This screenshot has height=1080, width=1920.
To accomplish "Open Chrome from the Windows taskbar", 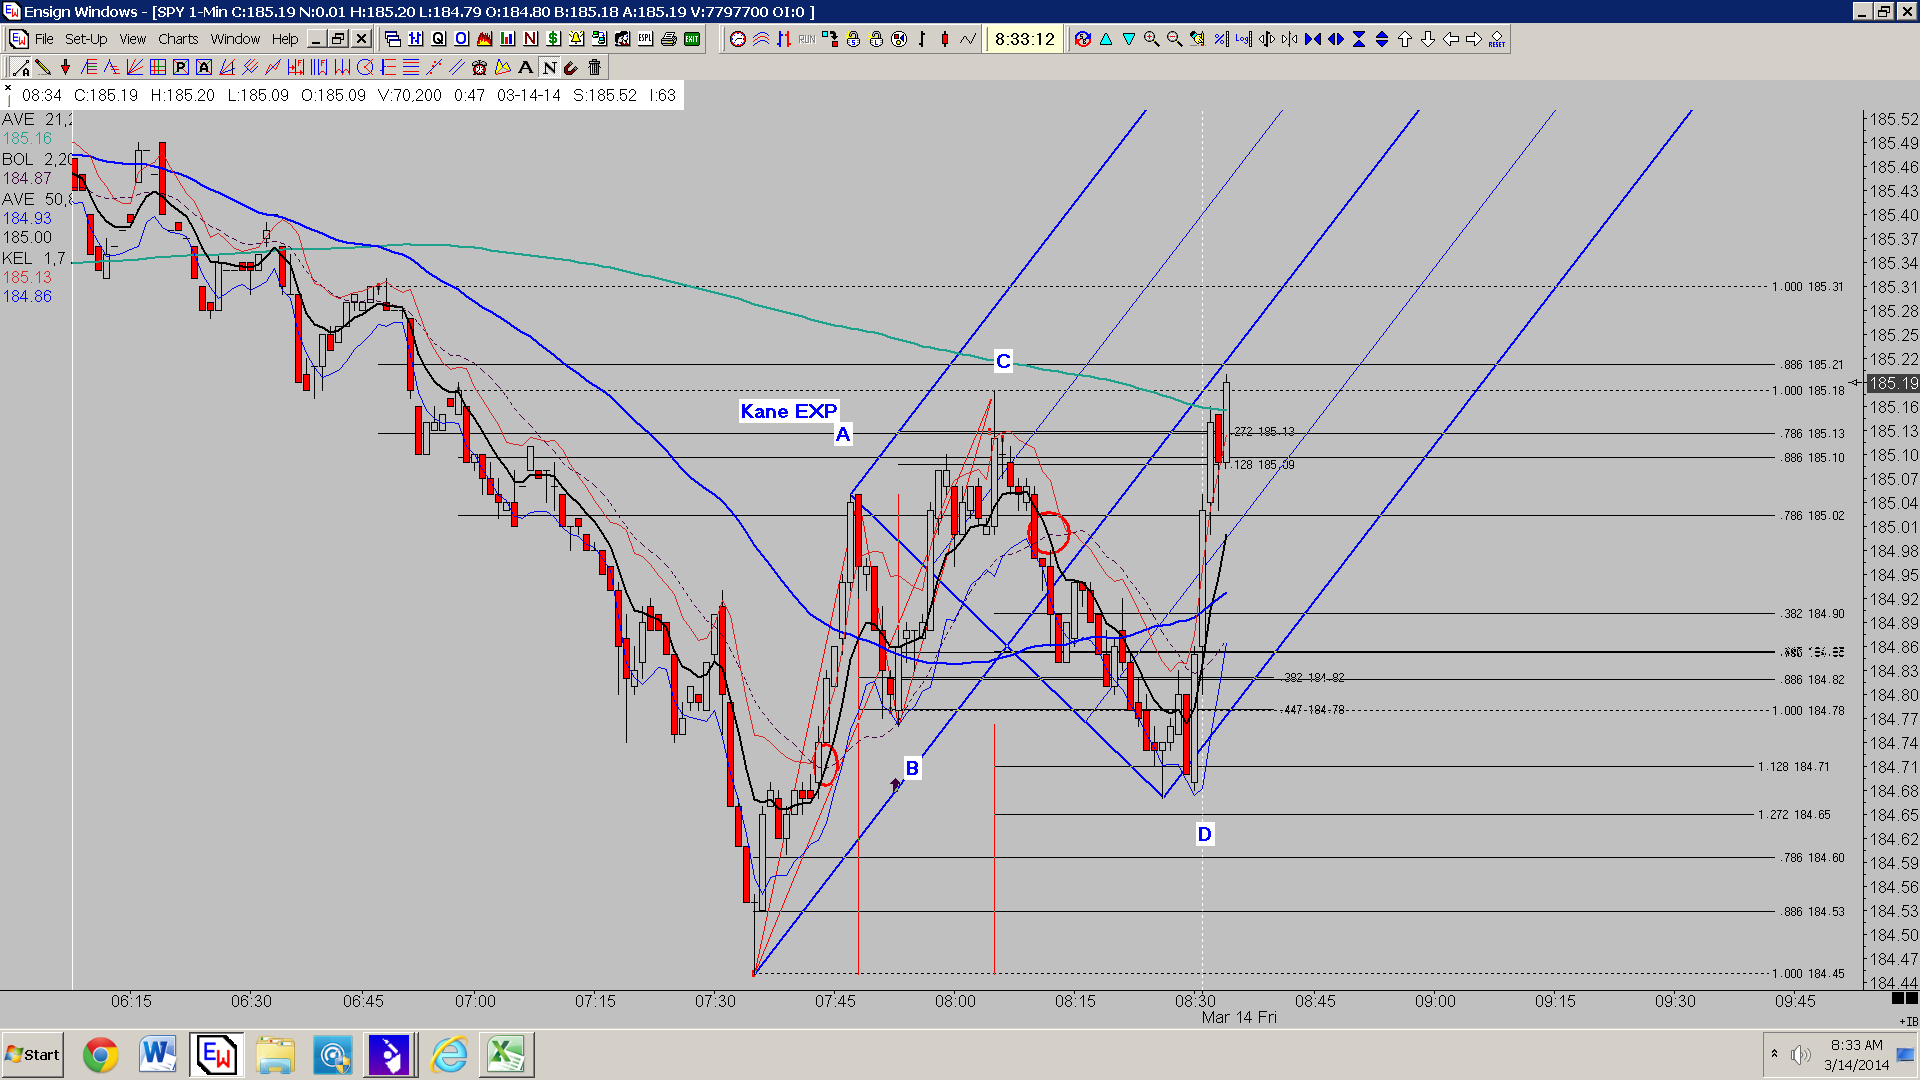I will pos(100,1055).
